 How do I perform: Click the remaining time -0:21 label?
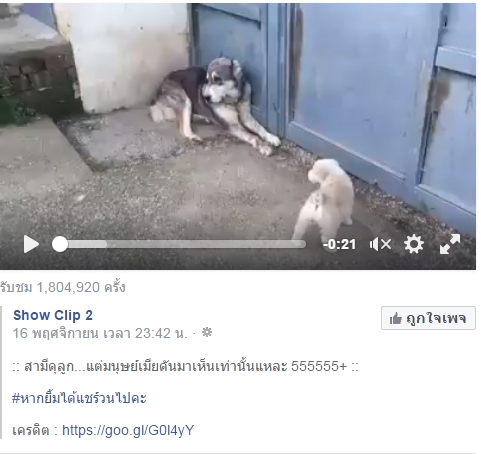pos(339,245)
